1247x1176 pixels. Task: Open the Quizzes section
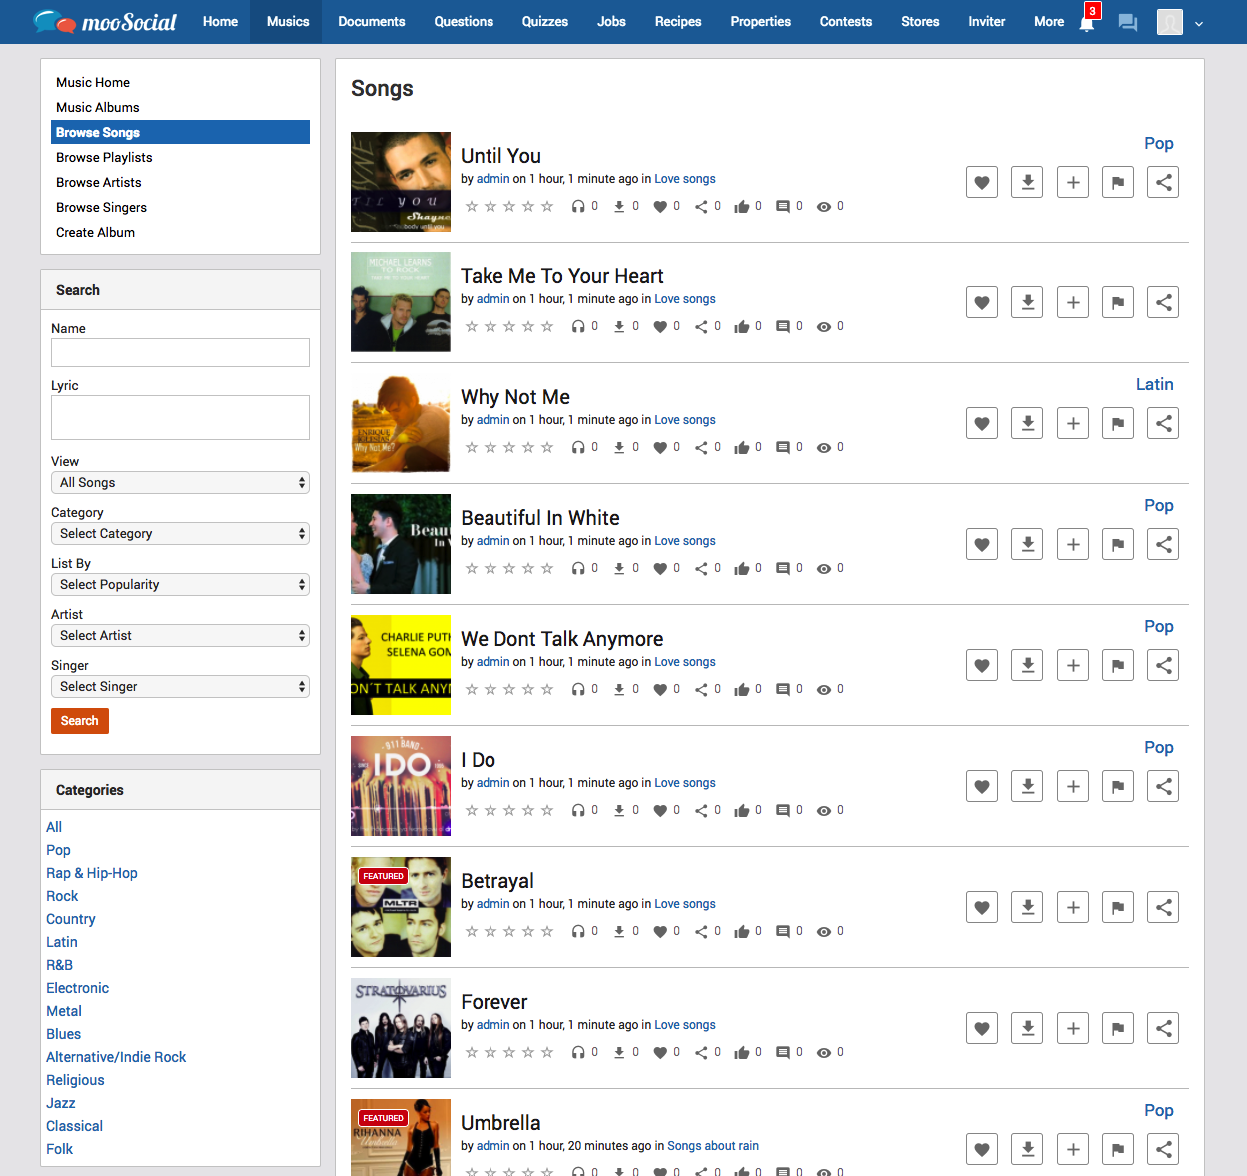(545, 21)
